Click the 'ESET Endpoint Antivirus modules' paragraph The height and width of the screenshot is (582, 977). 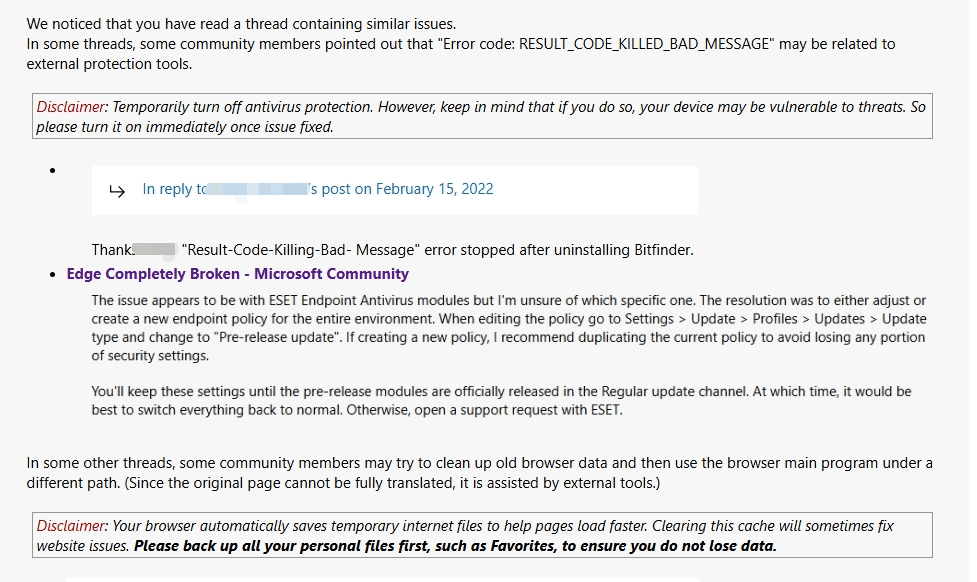[508, 328]
